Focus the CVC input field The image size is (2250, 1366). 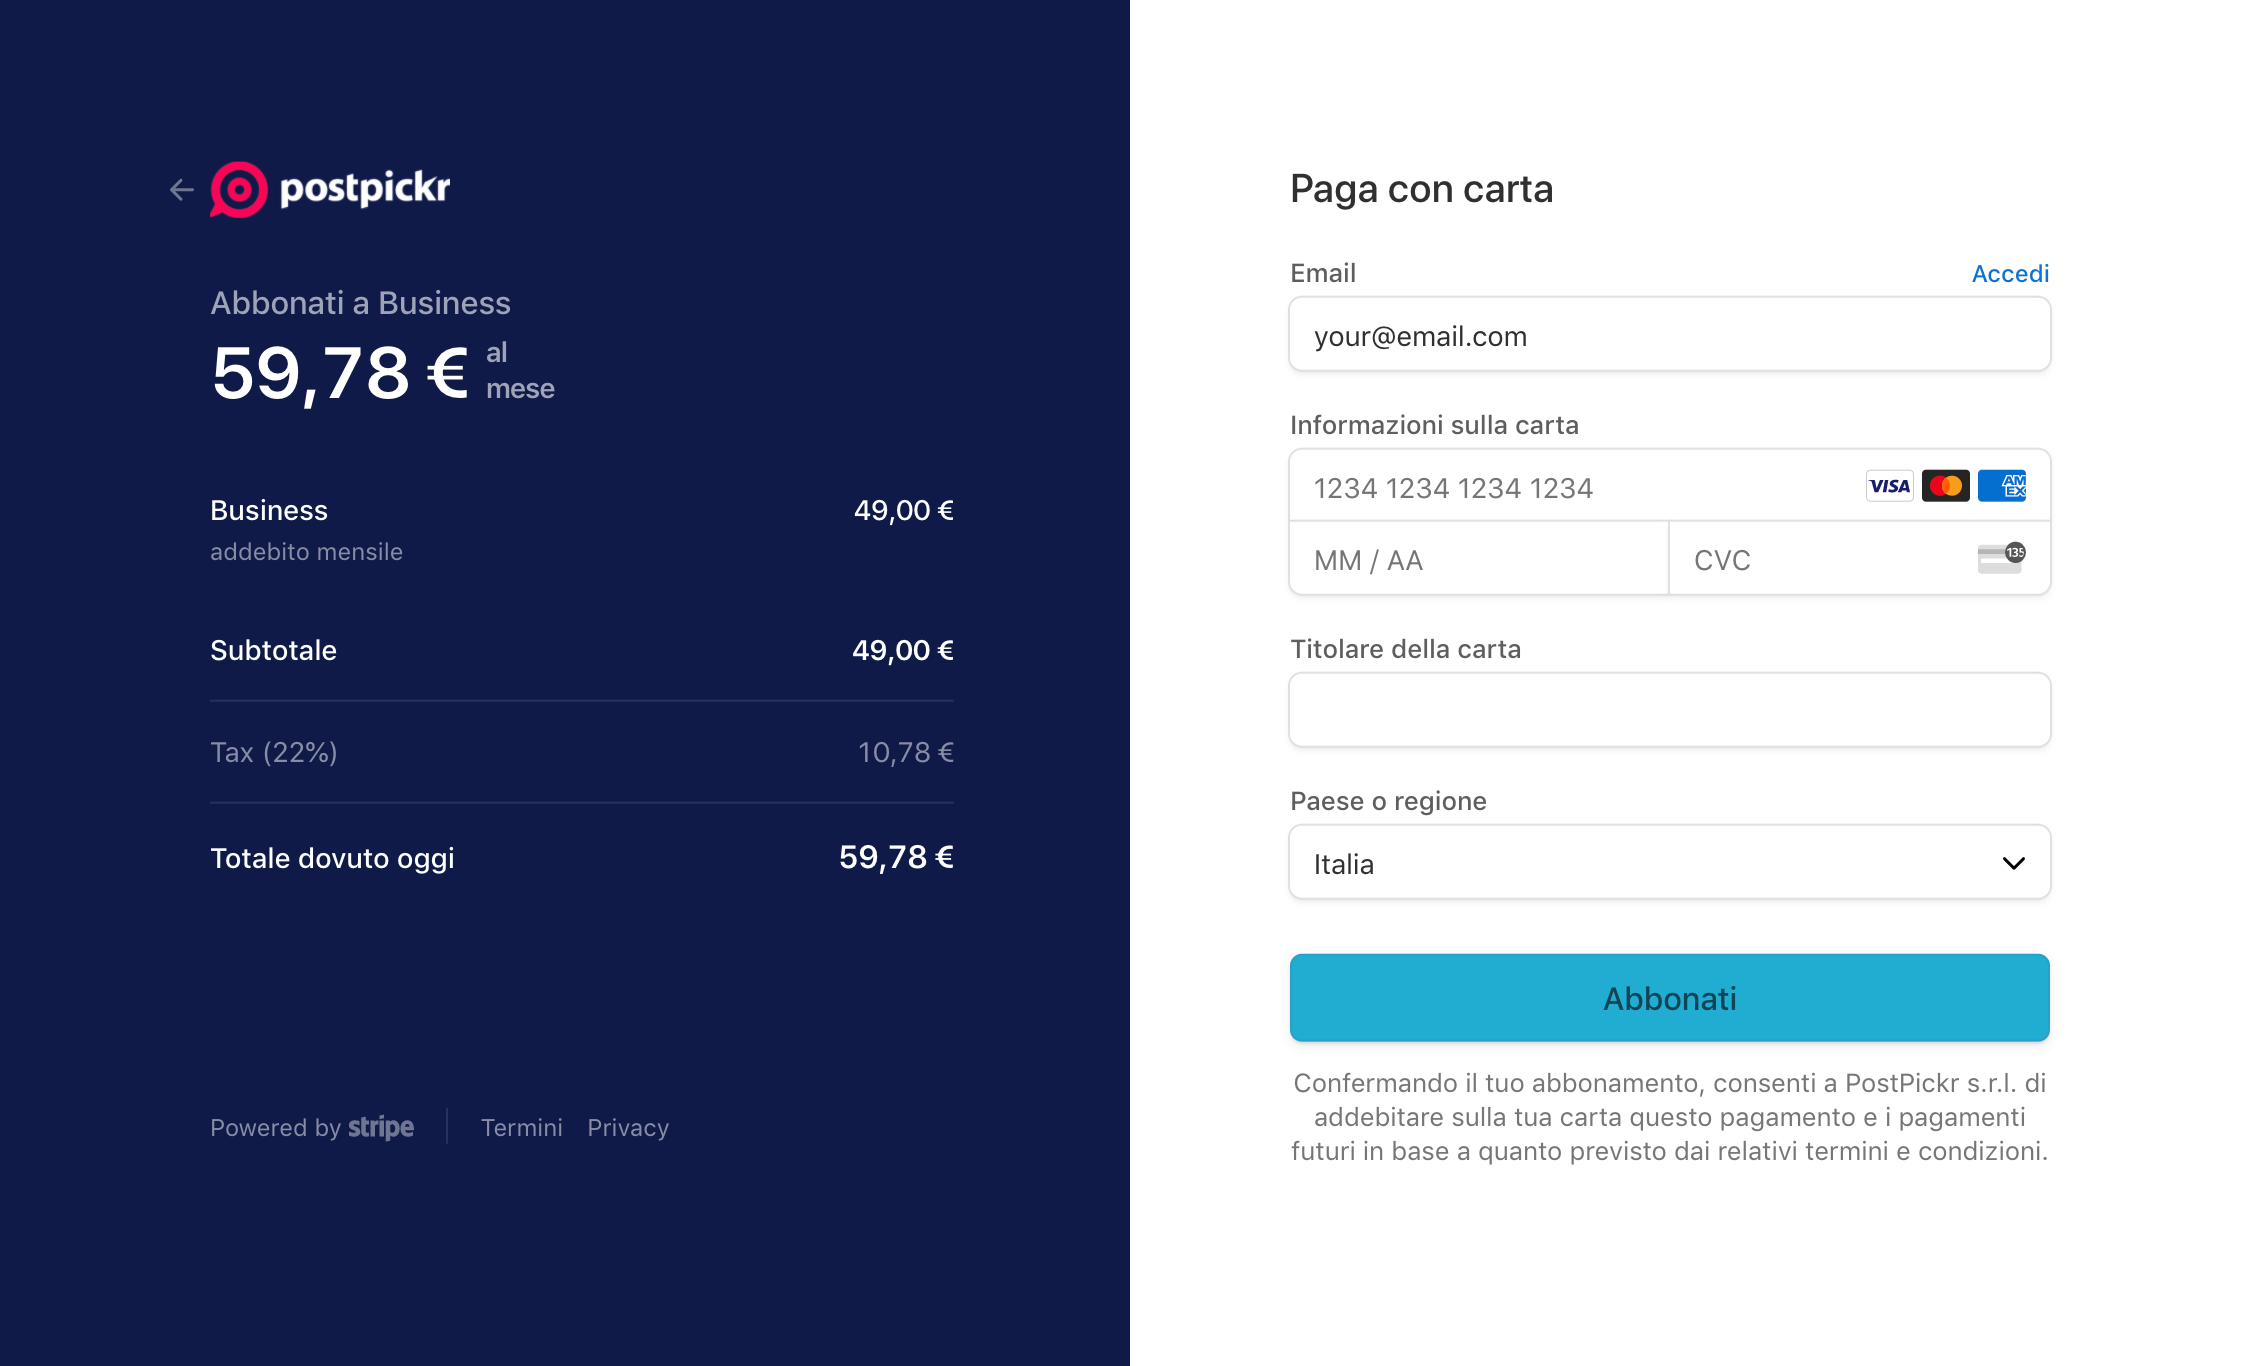(x=1820, y=560)
